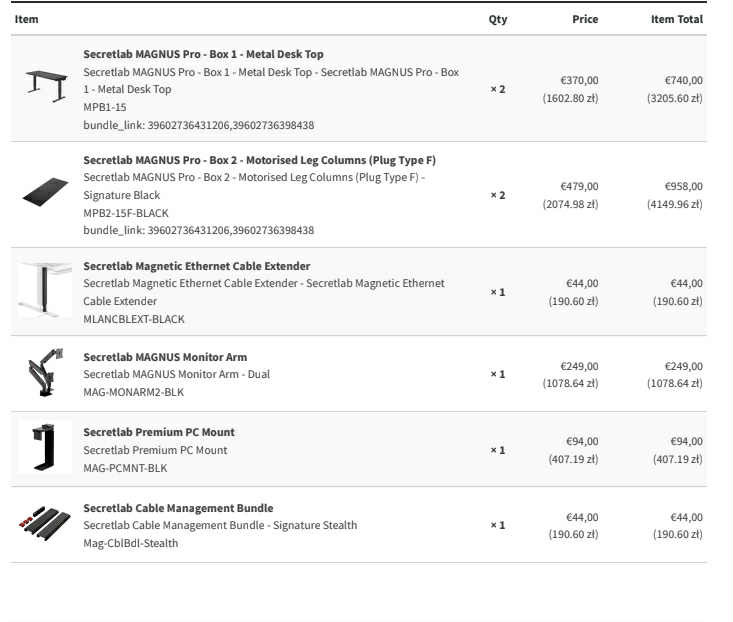The width and height of the screenshot is (733, 622).
Task: Click the €958,00 item total
Action: point(683,186)
